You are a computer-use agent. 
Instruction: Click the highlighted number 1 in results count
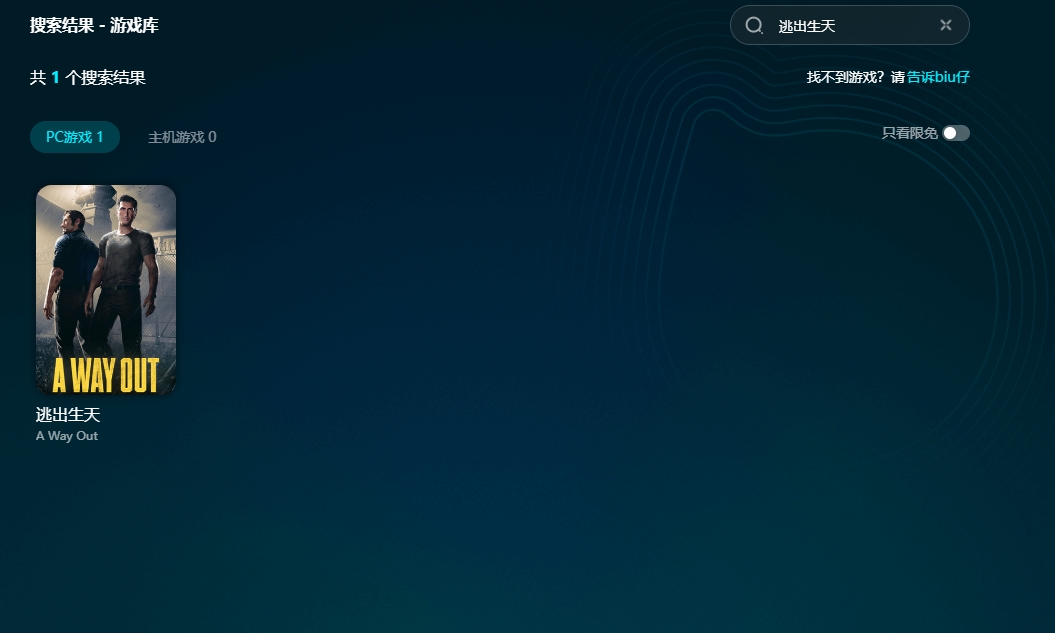(56, 77)
